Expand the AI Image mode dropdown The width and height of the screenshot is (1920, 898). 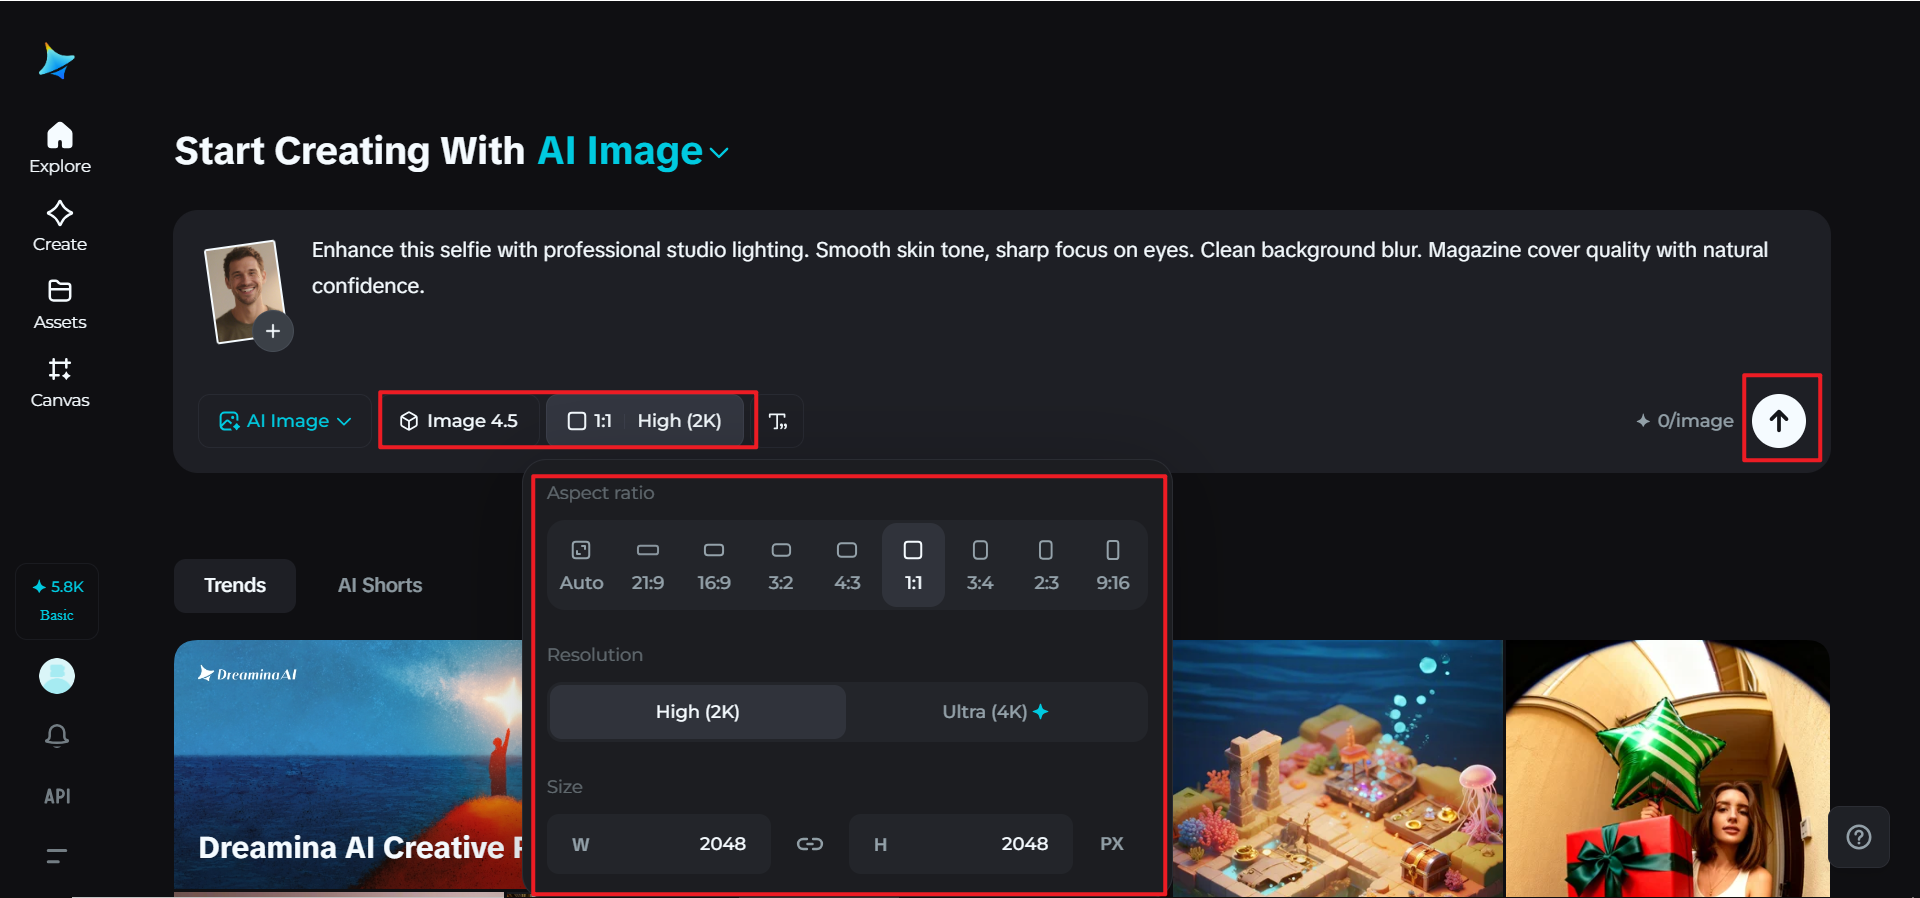(285, 421)
